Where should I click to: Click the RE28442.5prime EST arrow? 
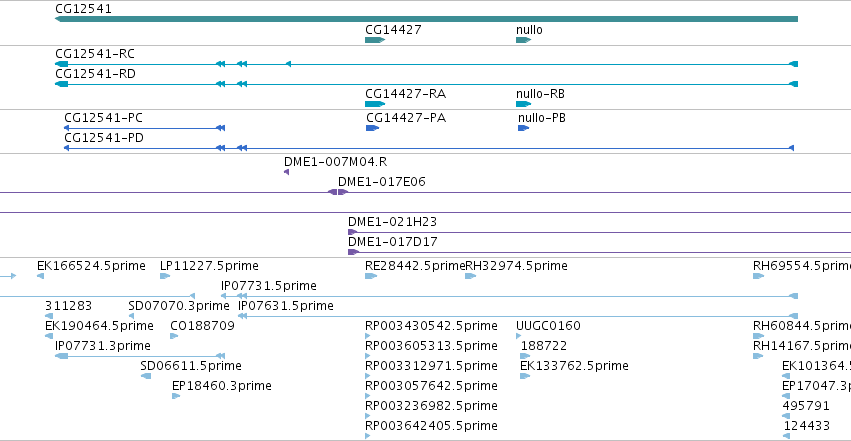click(371, 276)
